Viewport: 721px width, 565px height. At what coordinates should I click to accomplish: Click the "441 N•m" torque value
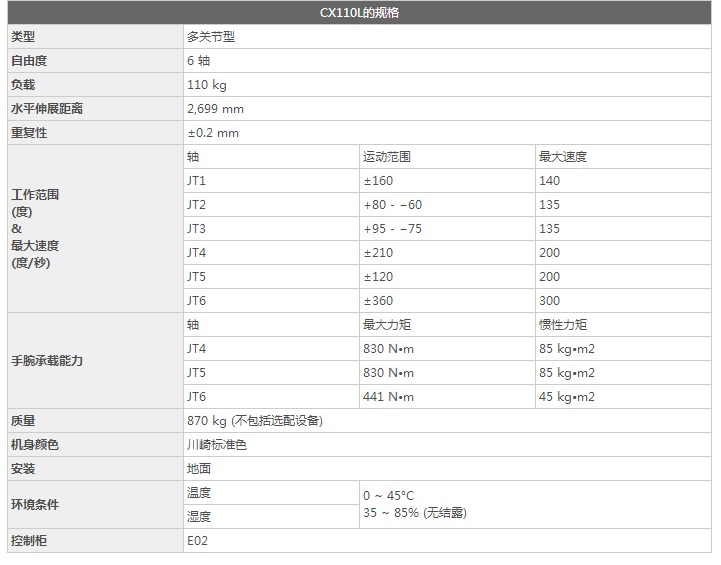pyautogui.click(x=388, y=397)
